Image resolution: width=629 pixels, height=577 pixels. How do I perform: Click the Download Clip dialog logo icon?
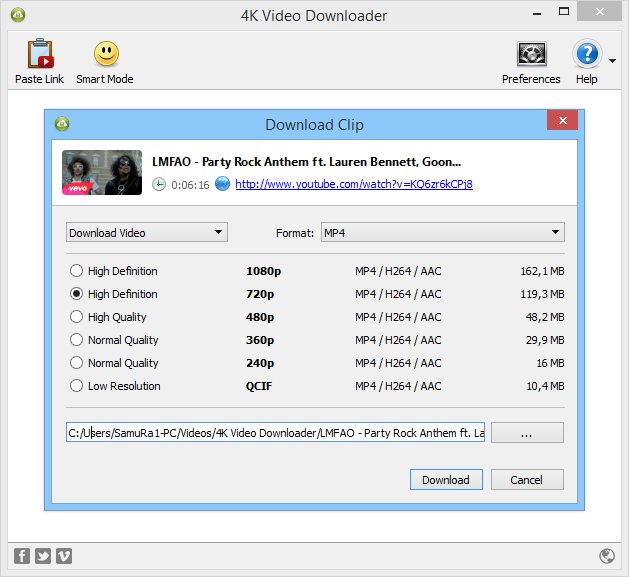point(62,124)
